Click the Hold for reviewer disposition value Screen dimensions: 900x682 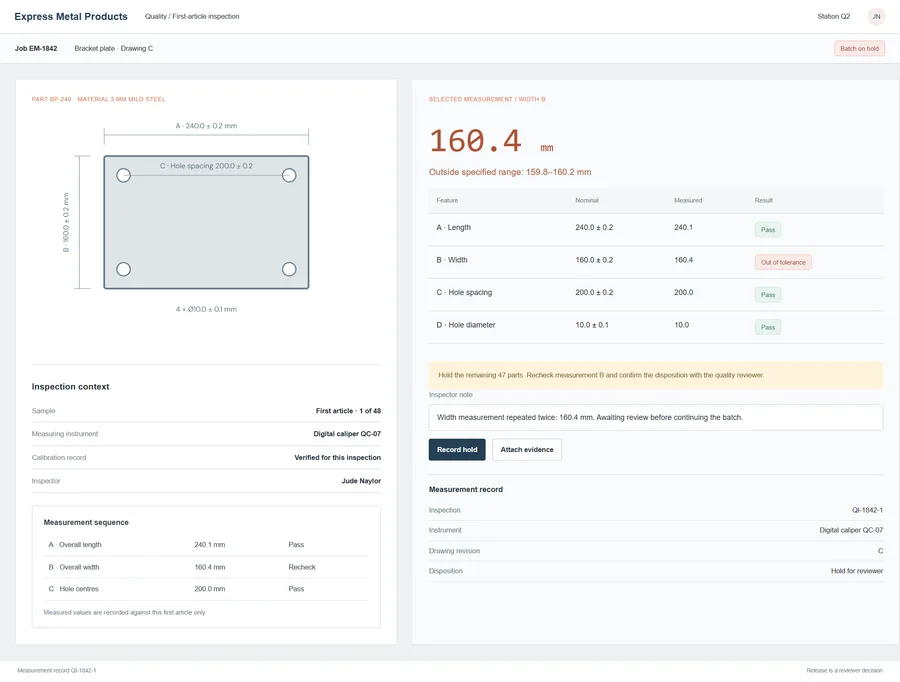(857, 571)
